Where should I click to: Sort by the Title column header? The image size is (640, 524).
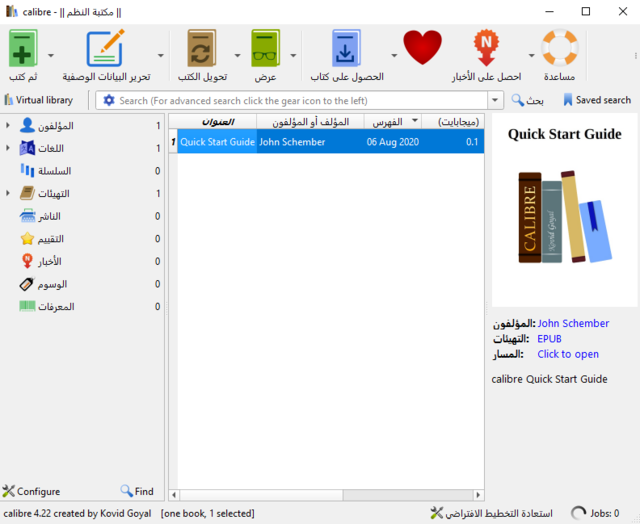pyautogui.click(x=217, y=122)
